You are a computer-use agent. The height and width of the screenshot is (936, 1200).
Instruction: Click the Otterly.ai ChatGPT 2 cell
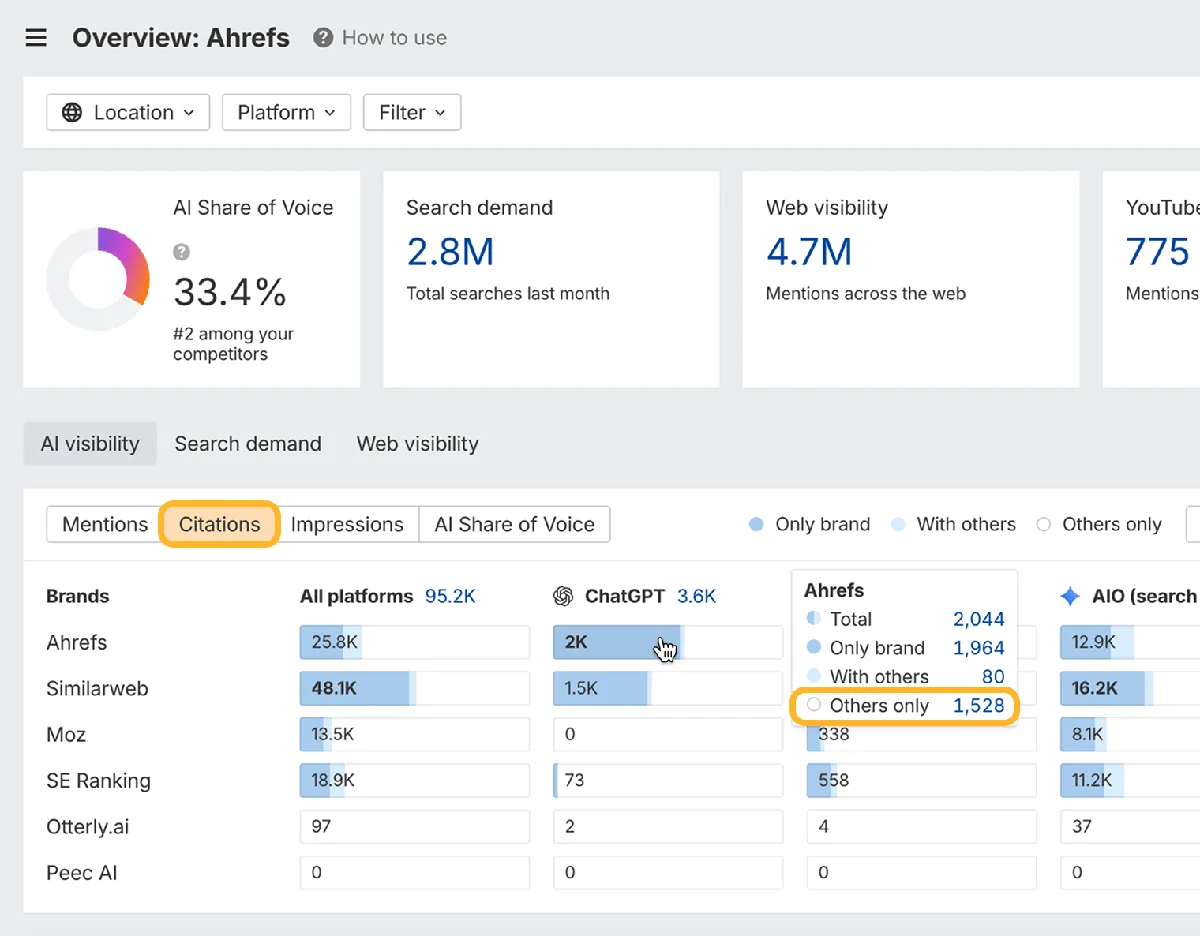click(668, 826)
